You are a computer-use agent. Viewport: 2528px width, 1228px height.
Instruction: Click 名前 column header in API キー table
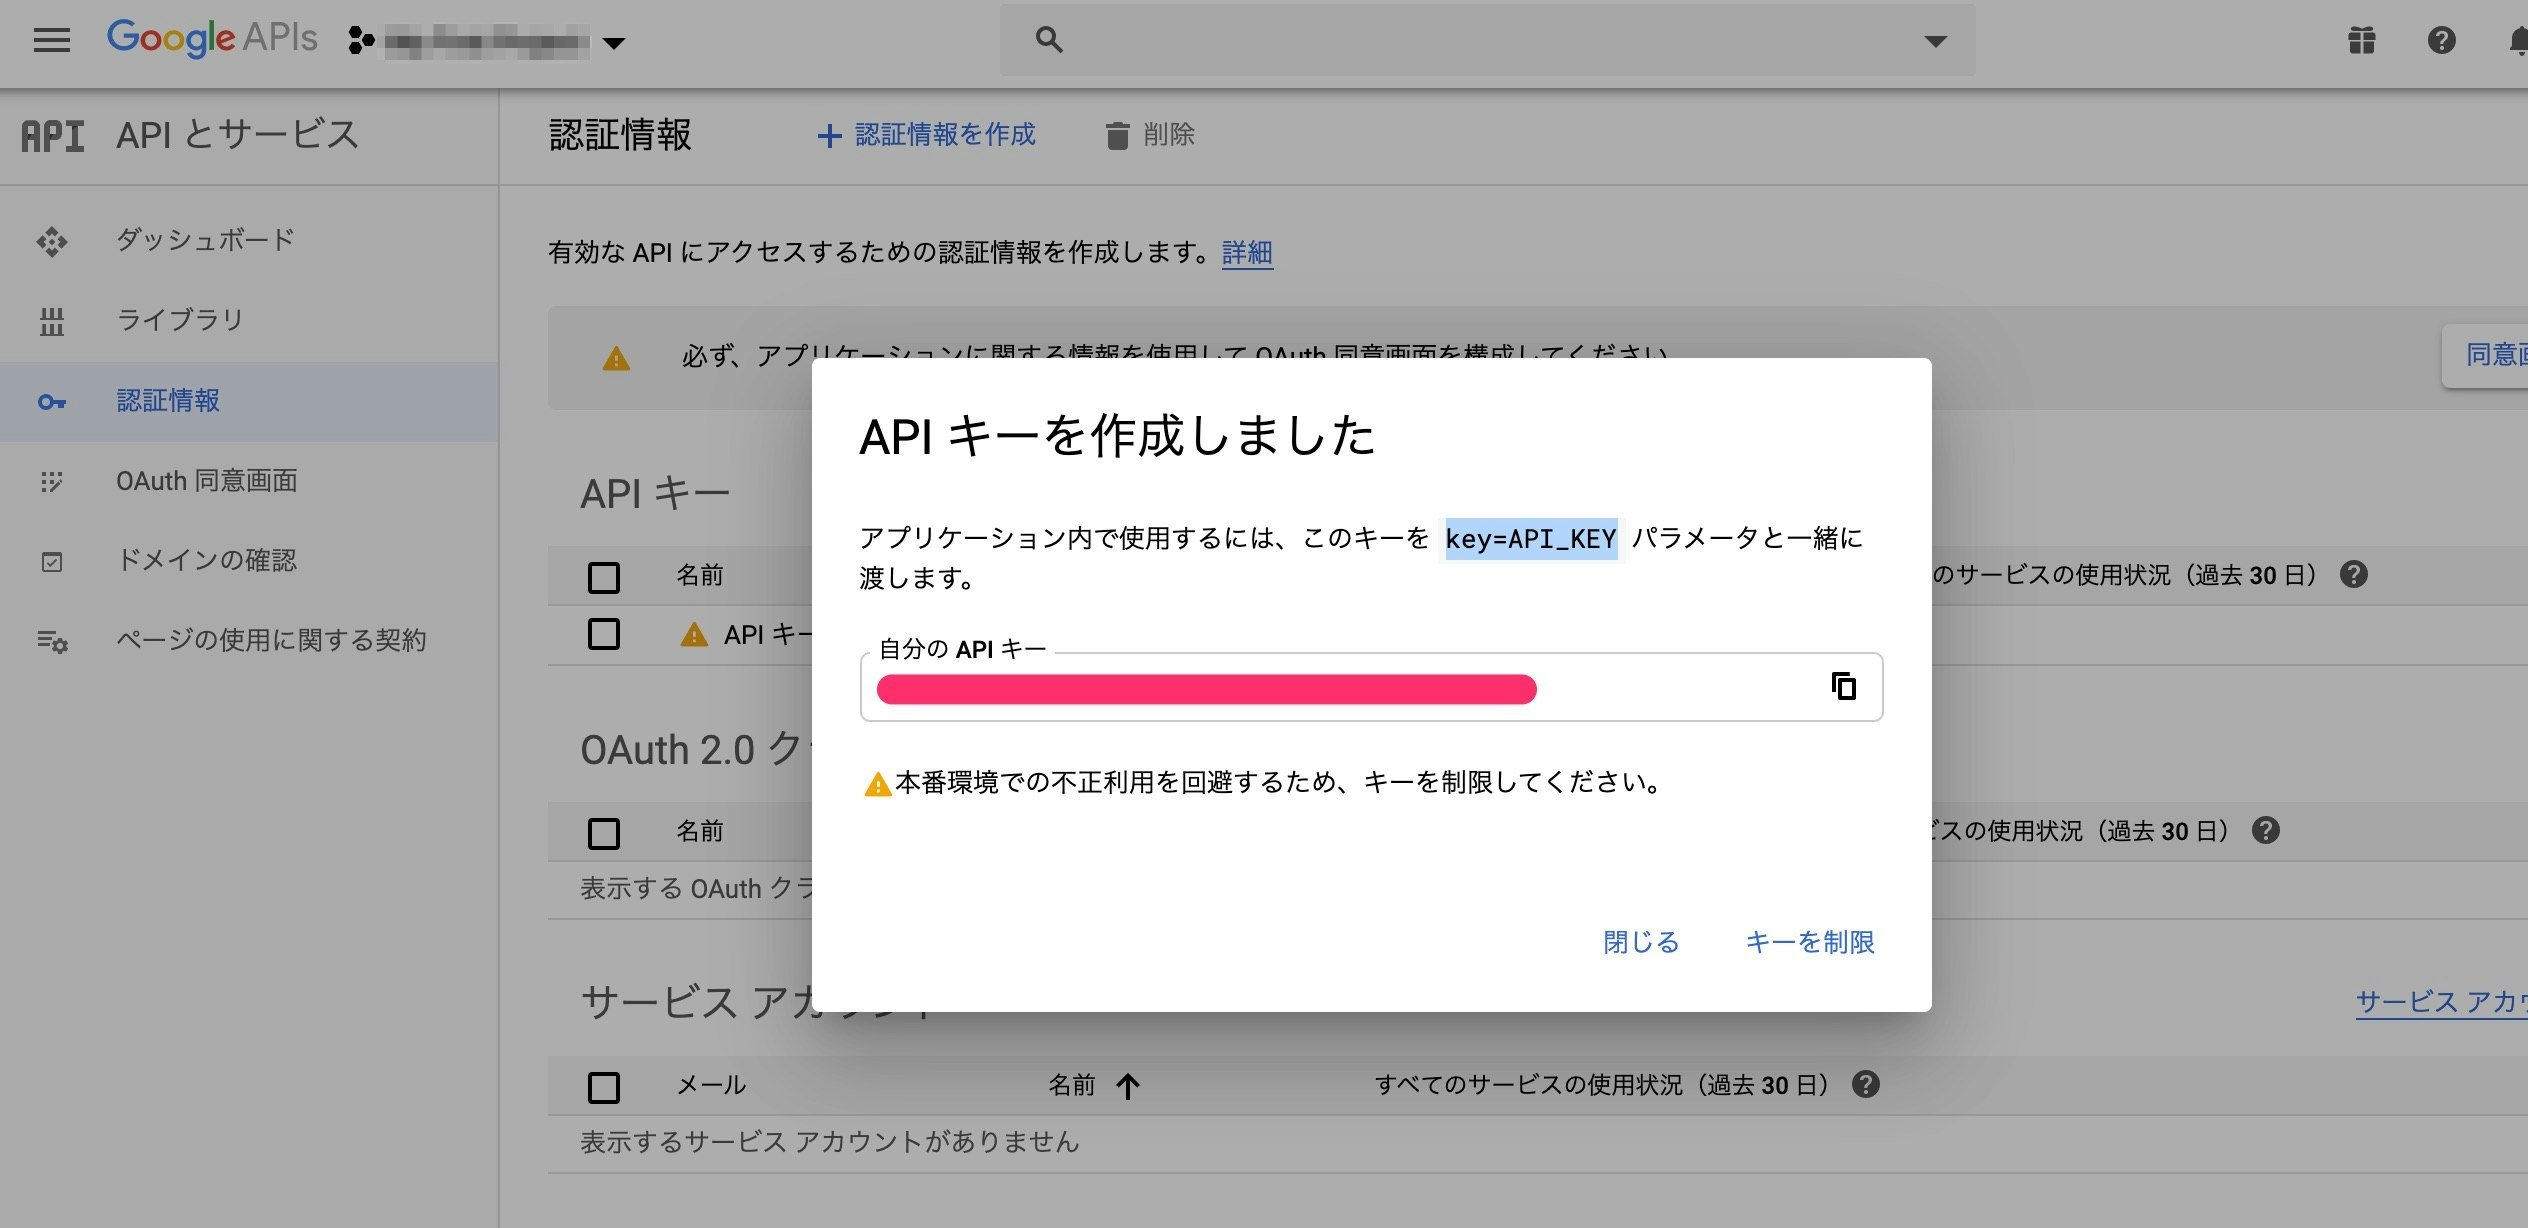(700, 575)
